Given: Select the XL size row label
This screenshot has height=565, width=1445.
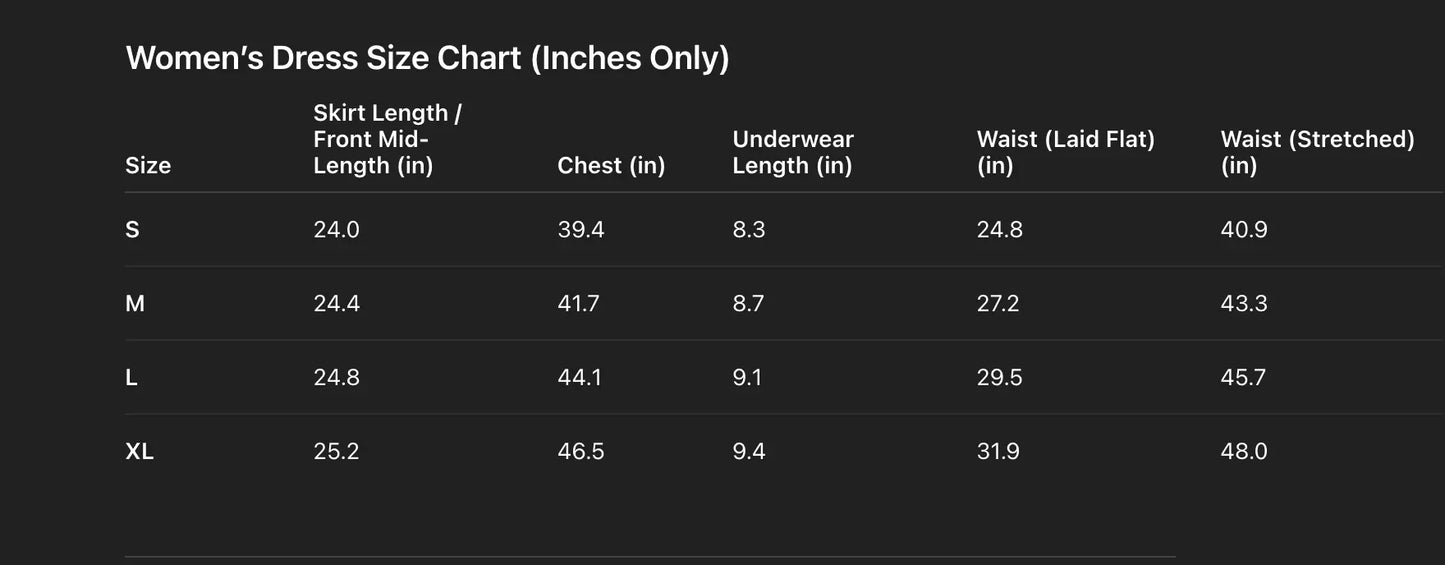Looking at the screenshot, I should 139,451.
